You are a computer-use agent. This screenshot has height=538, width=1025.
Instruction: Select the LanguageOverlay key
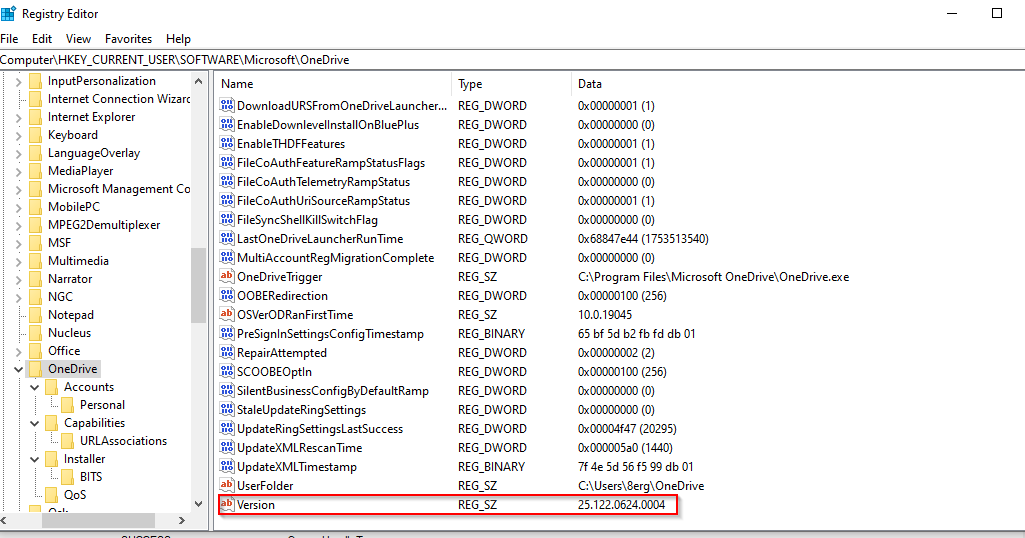(93, 153)
